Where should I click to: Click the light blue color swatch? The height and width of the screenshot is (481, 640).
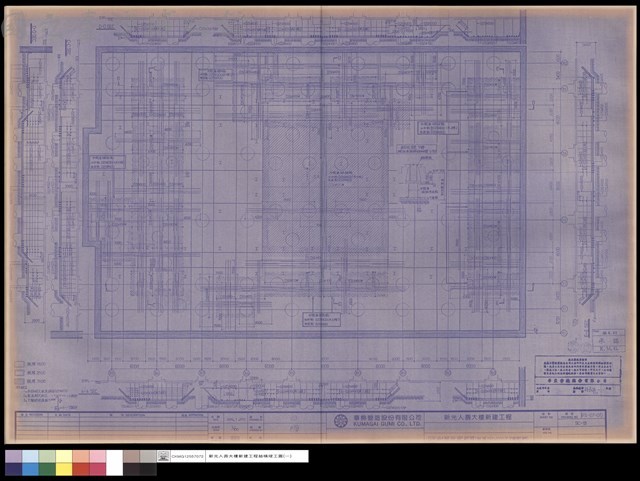click(x=30, y=457)
